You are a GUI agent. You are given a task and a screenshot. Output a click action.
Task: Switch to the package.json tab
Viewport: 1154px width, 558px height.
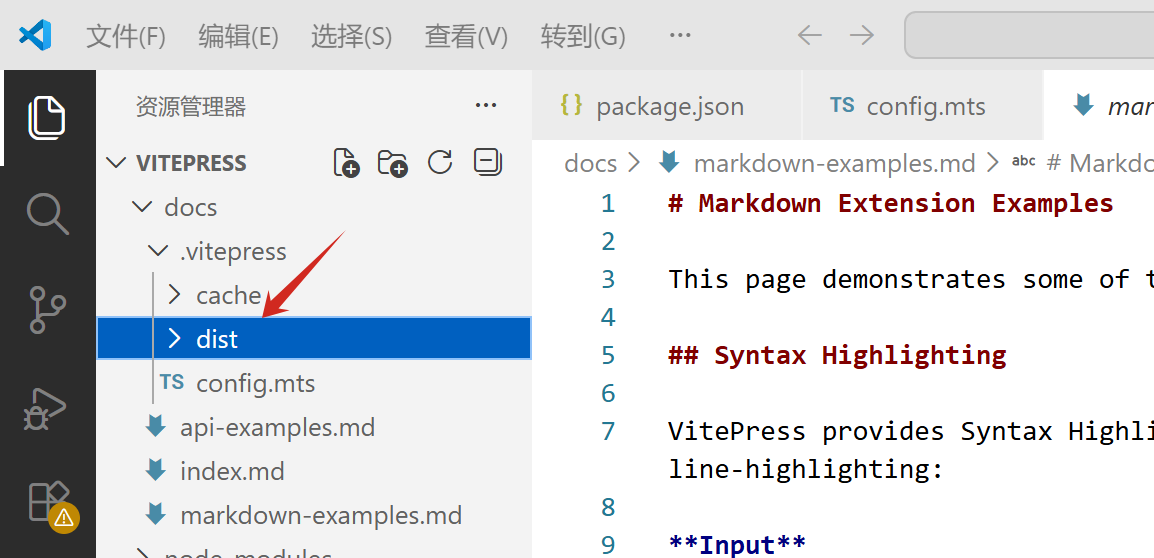[x=669, y=107]
